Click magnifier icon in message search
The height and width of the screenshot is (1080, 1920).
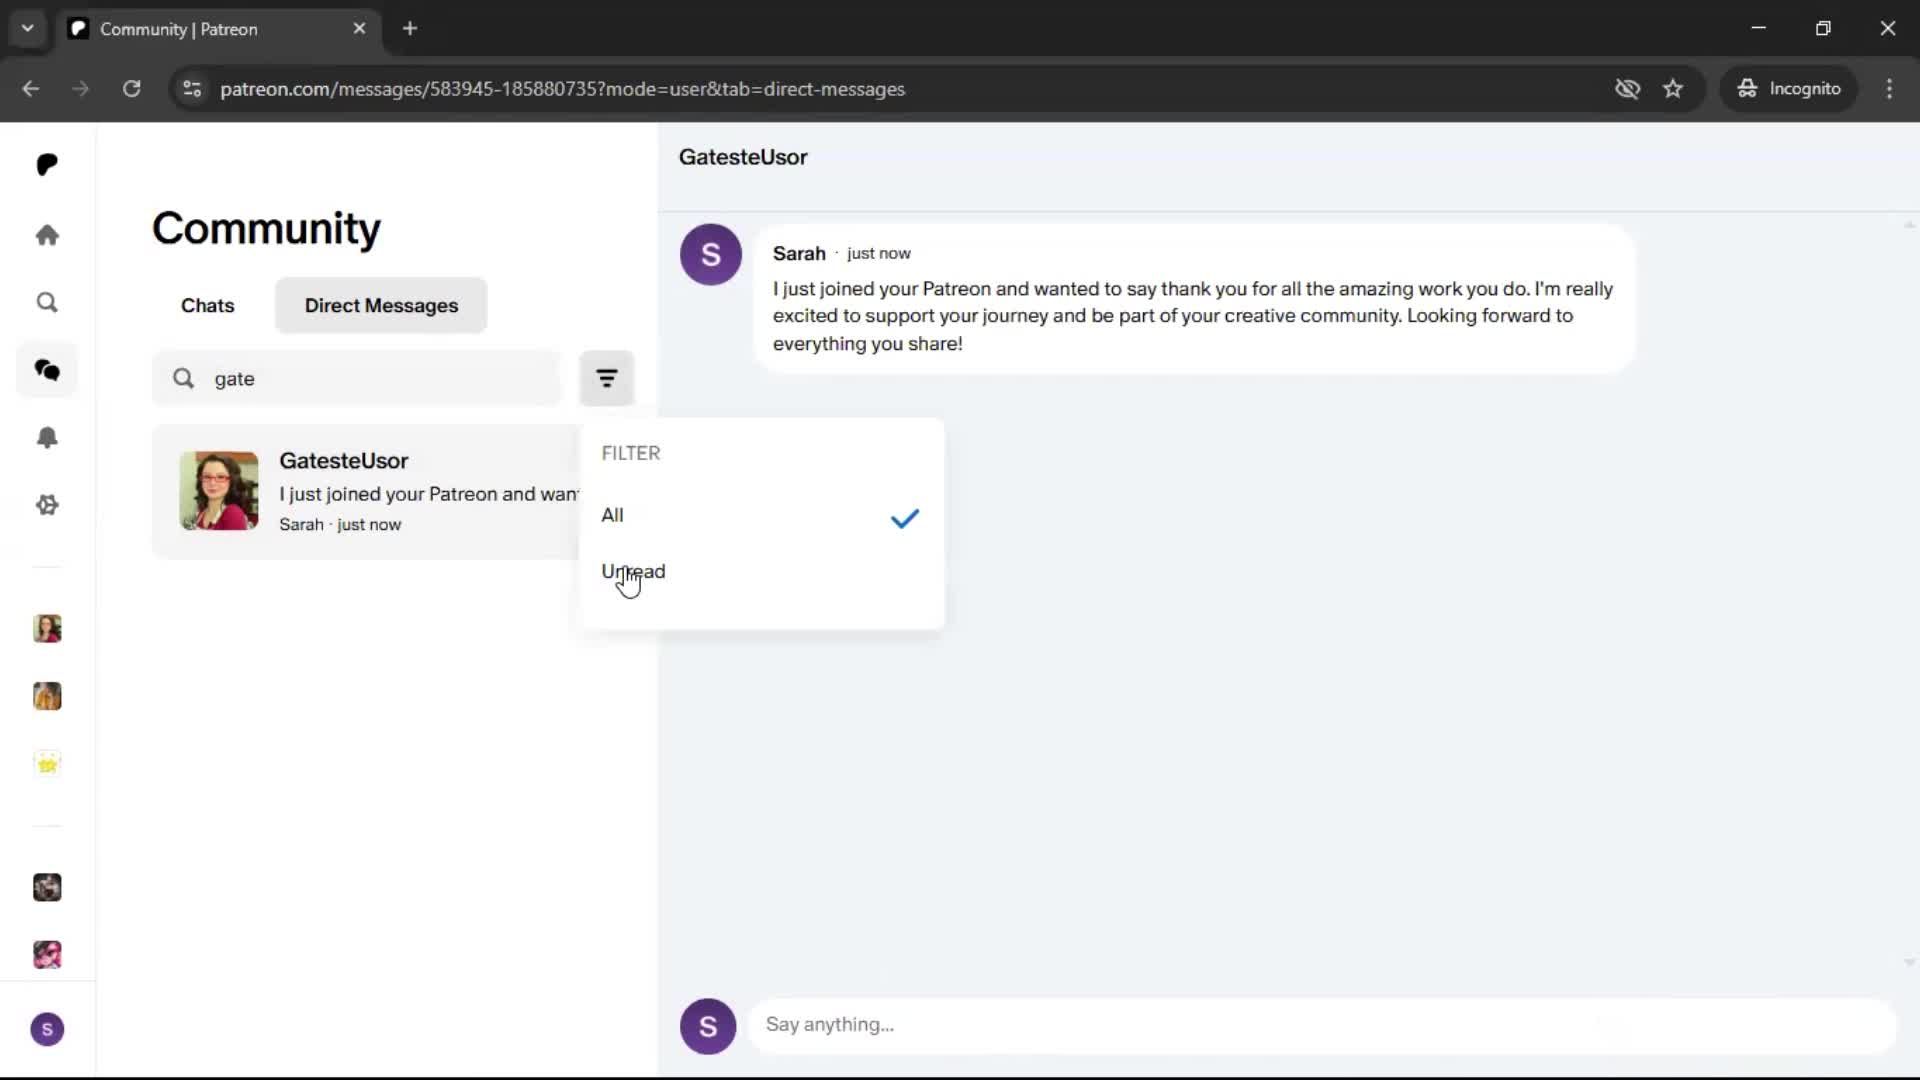pyautogui.click(x=183, y=378)
